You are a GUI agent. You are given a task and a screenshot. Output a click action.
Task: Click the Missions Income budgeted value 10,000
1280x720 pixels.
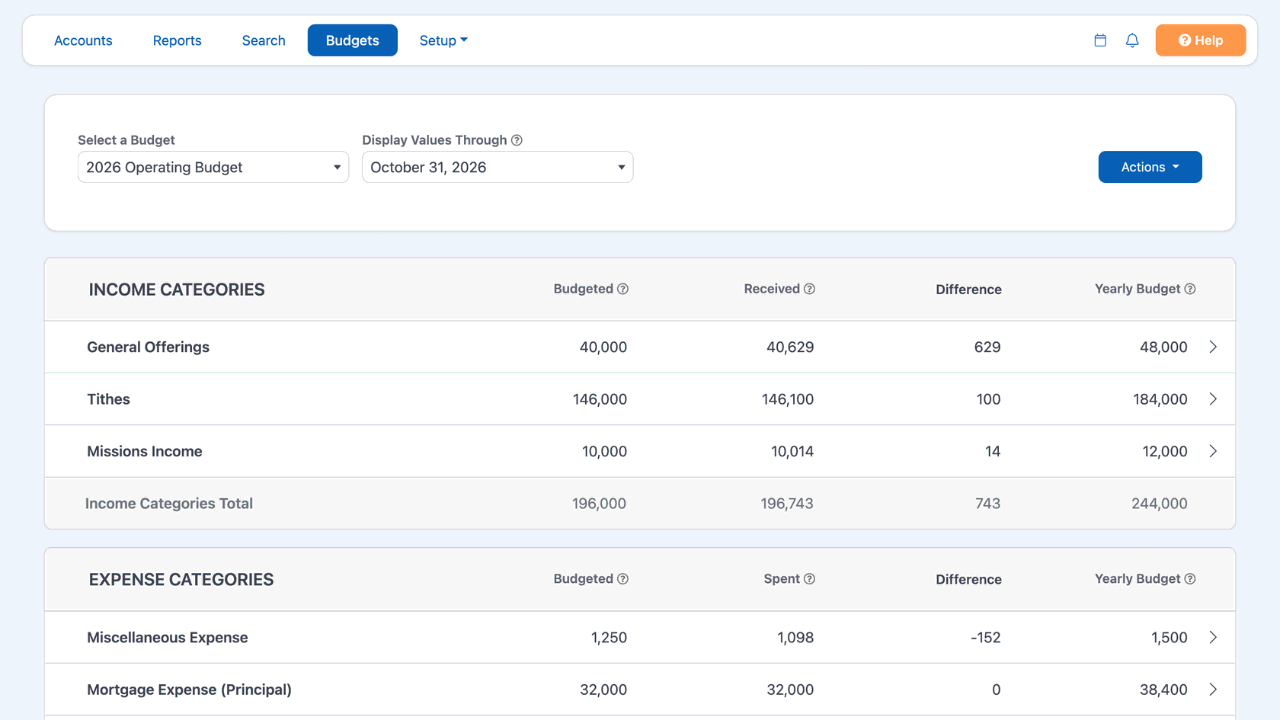pos(604,451)
